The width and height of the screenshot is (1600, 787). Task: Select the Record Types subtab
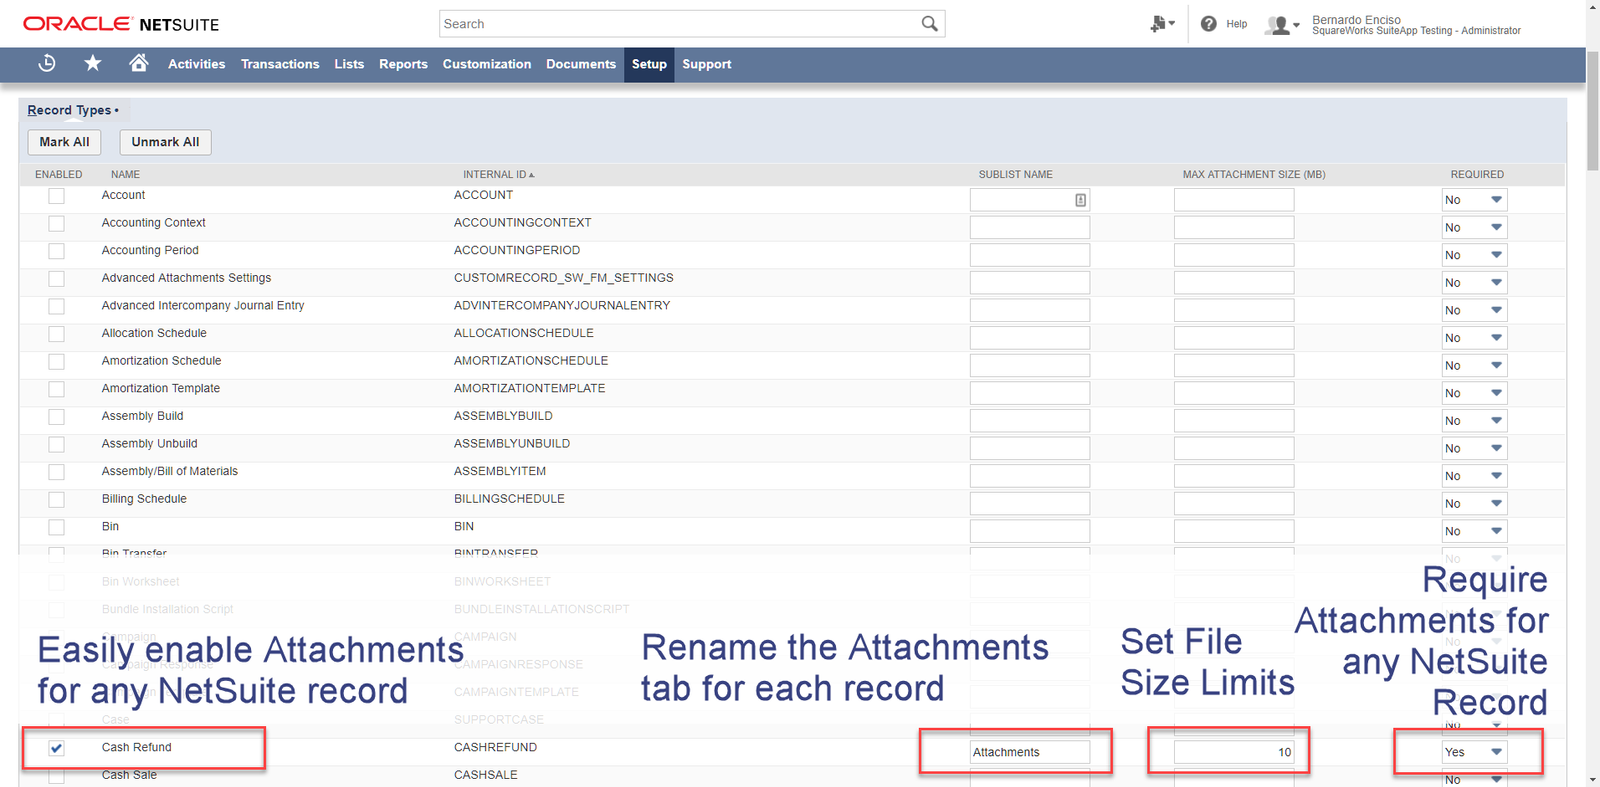pyautogui.click(x=73, y=110)
